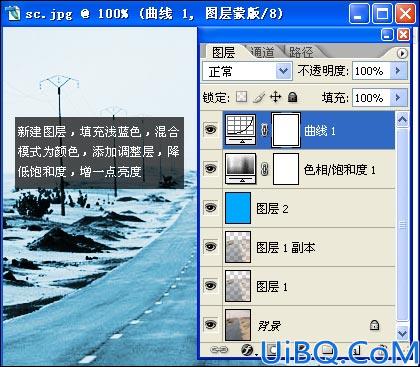This screenshot has width=420, height=367.
Task: Open the 填充 slider arrow
Action: click(398, 98)
